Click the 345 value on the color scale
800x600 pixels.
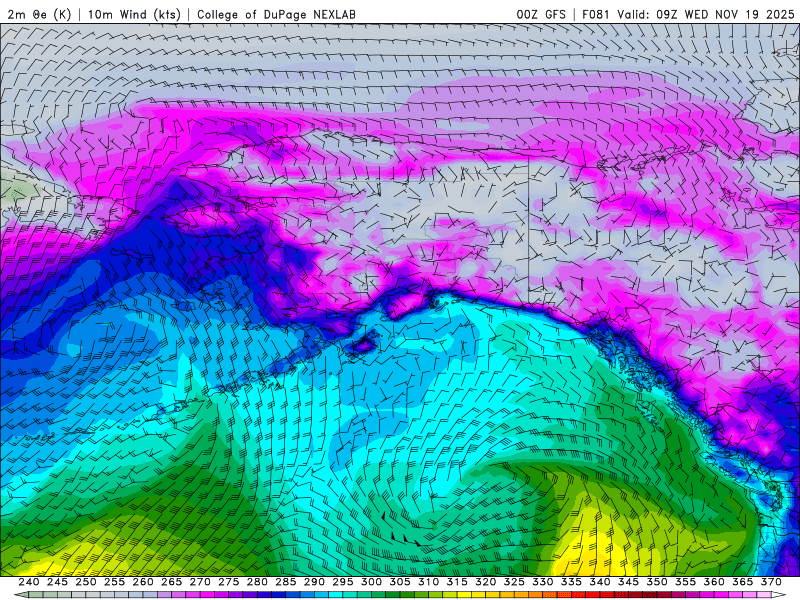pyautogui.click(x=629, y=582)
